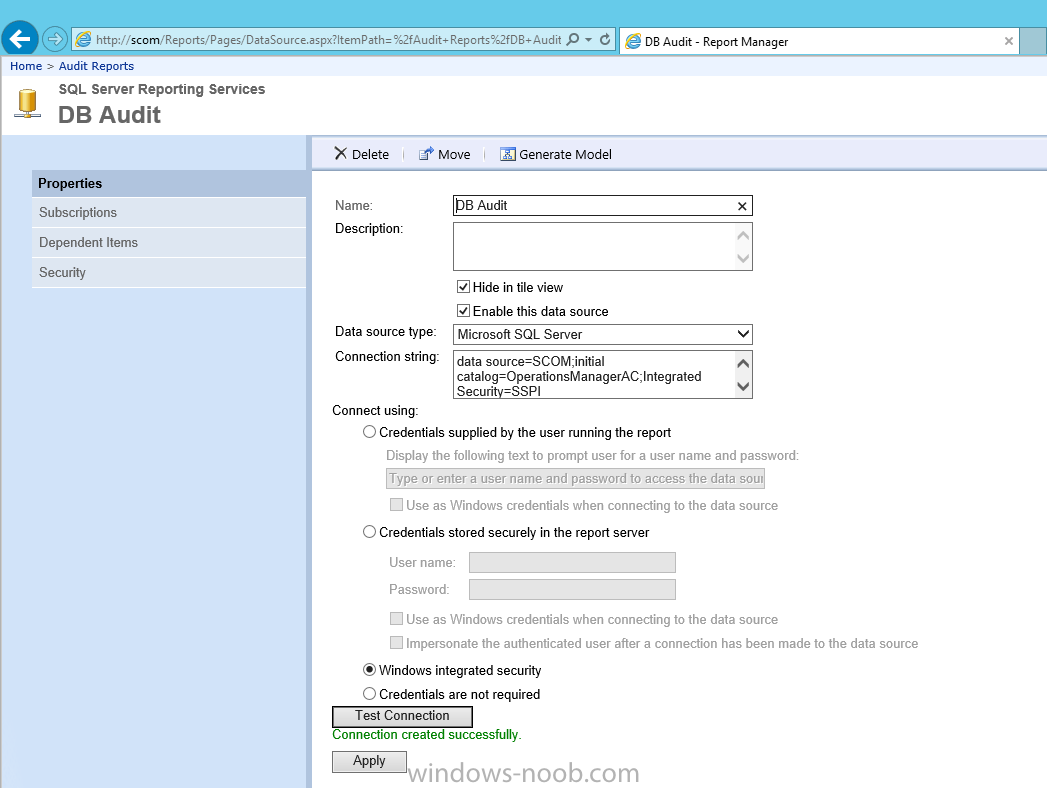Click Connection string scrollbar up arrow

click(x=743, y=363)
